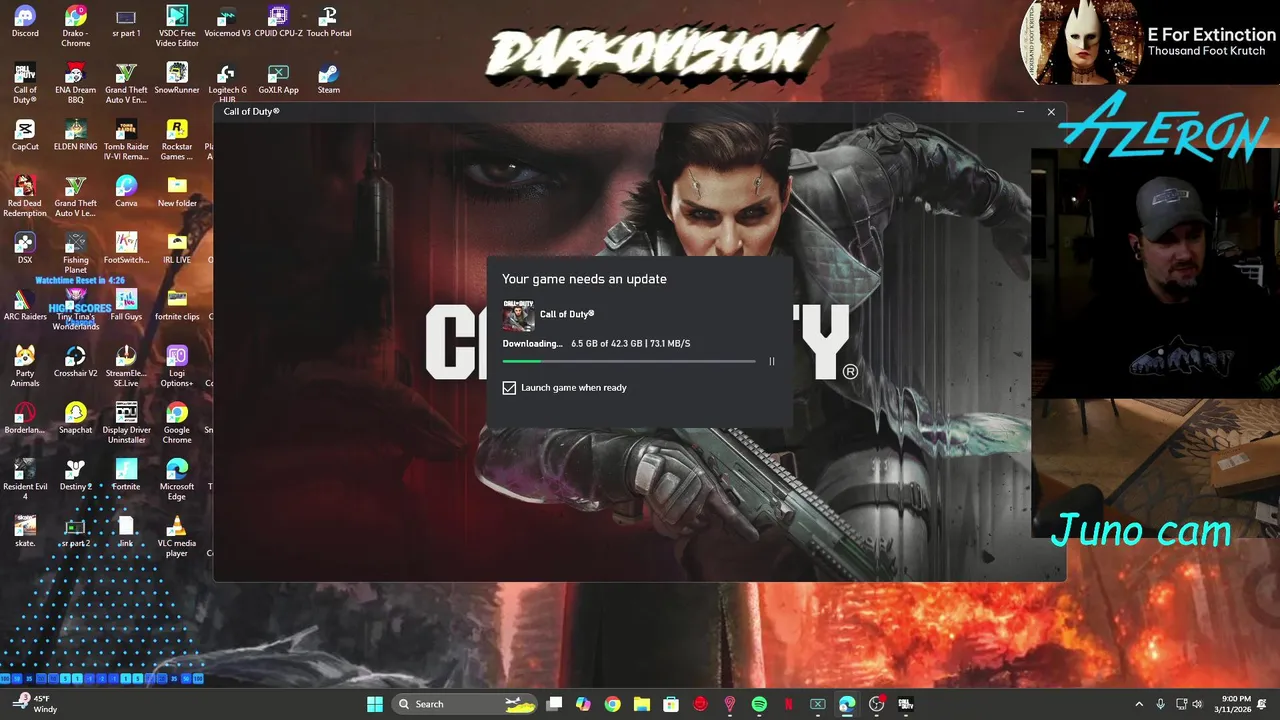Screen dimensions: 1280x720
Task: Open the Google Chrome desktop shortcut
Action: click(177, 424)
